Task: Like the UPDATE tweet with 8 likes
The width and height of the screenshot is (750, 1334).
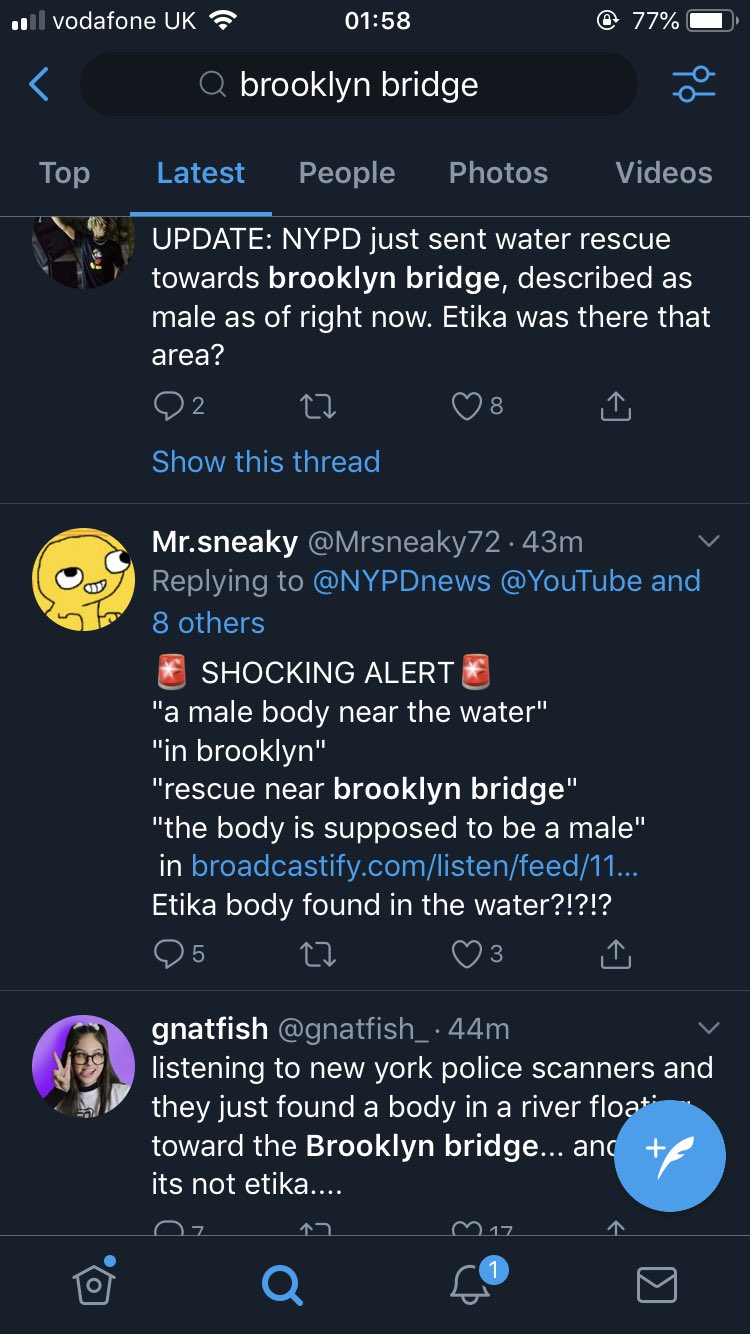Action: (477, 405)
